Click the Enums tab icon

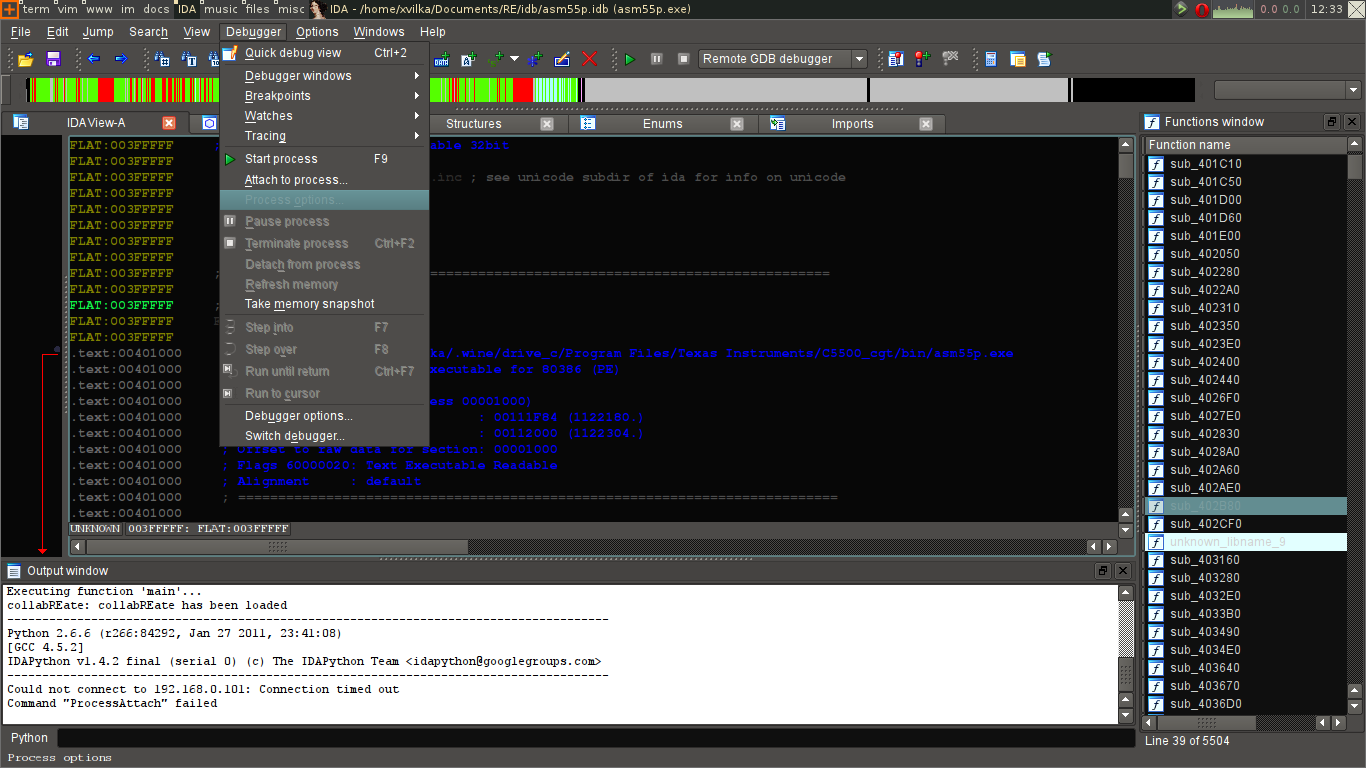coord(588,124)
